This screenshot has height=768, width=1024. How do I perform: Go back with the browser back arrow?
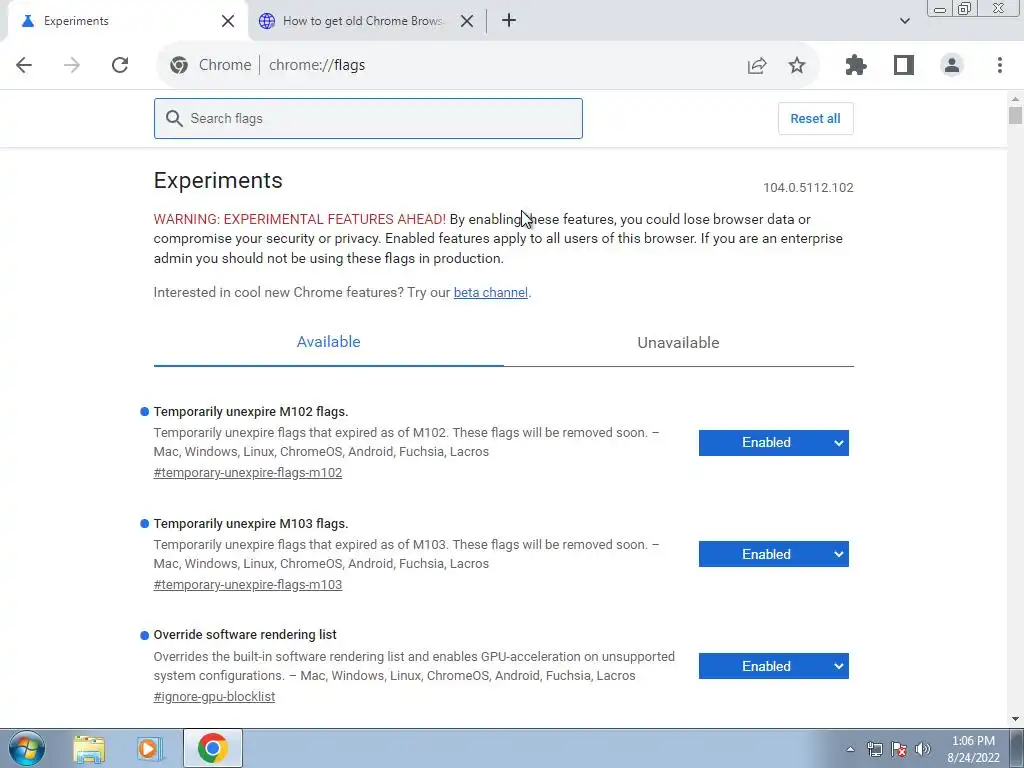(24, 65)
